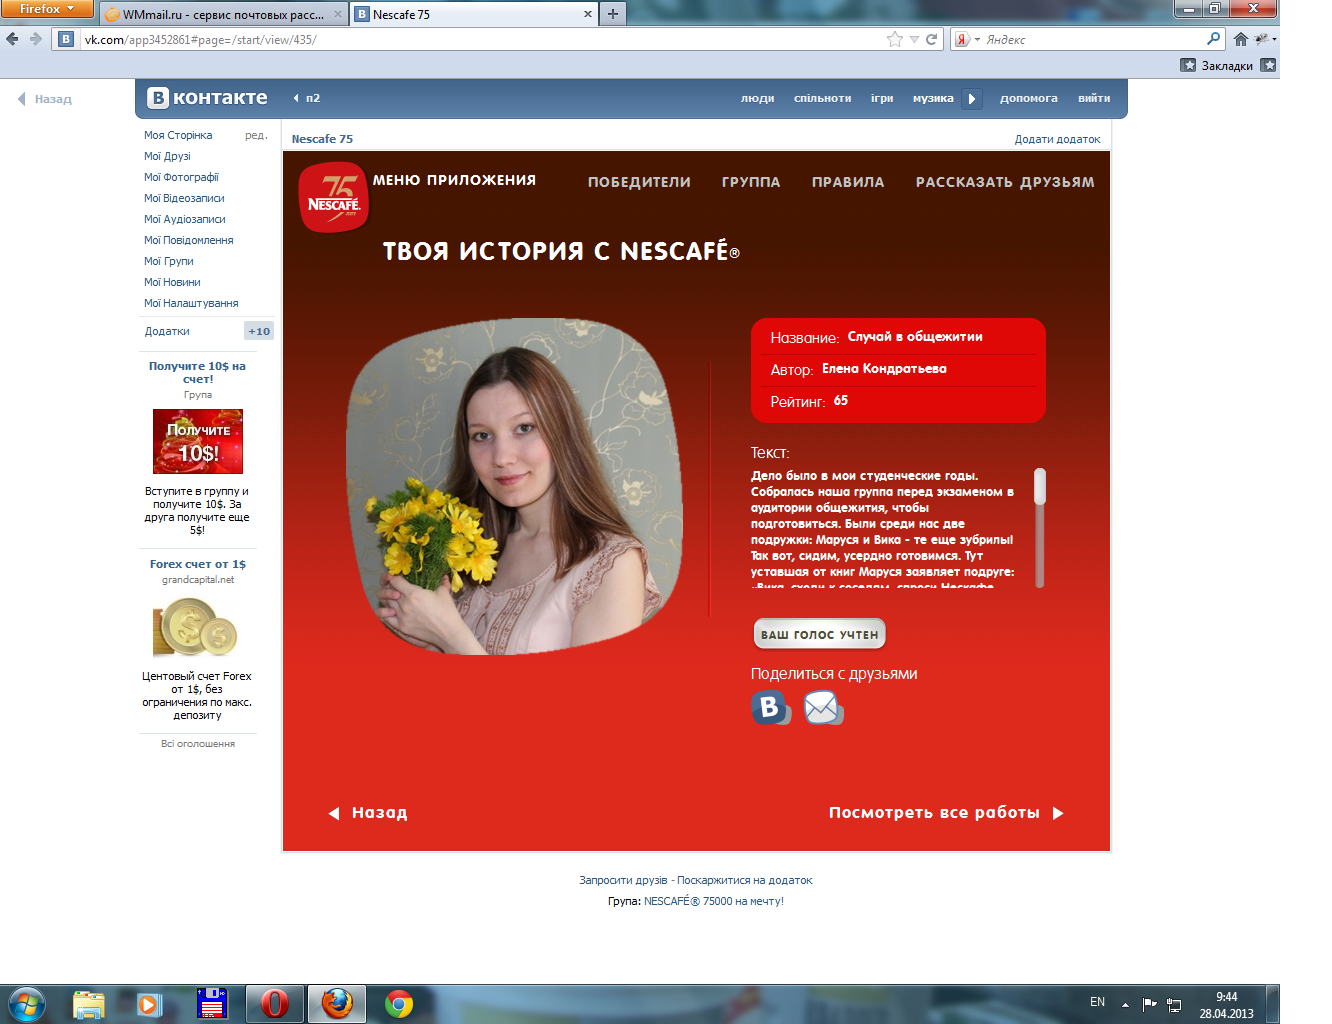Click the n2 header arrow link
The image size is (1332, 1024).
(306, 98)
